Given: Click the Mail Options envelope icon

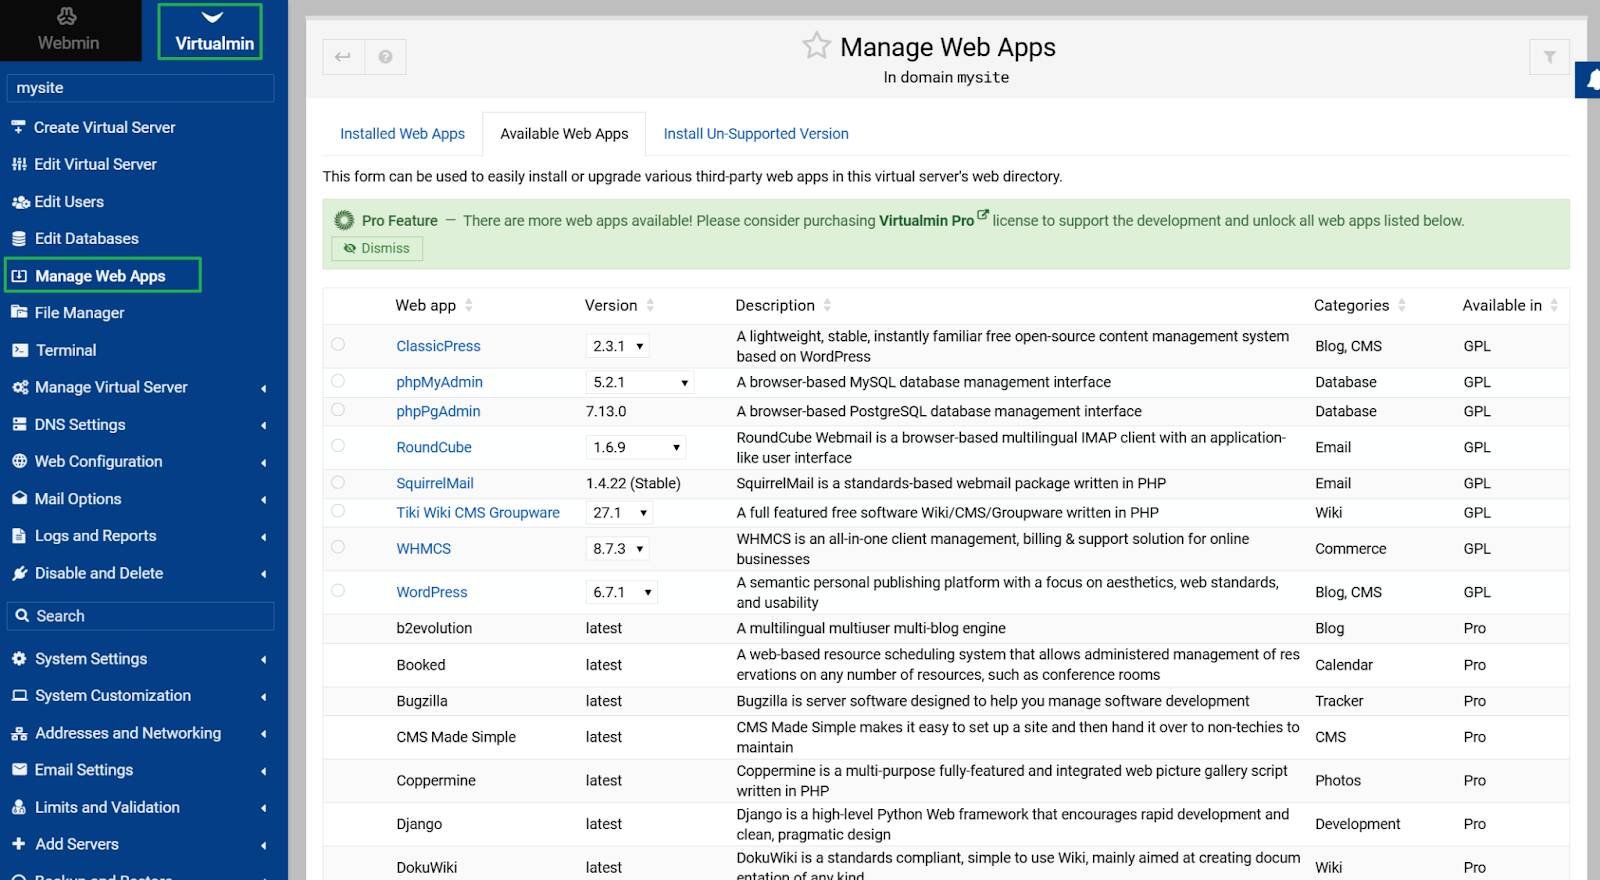Looking at the screenshot, I should (x=19, y=498).
